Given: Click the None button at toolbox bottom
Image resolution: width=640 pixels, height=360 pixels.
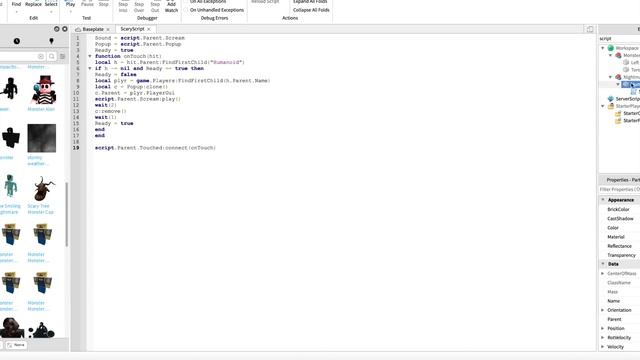Looking at the screenshot, I should pos(16,345).
